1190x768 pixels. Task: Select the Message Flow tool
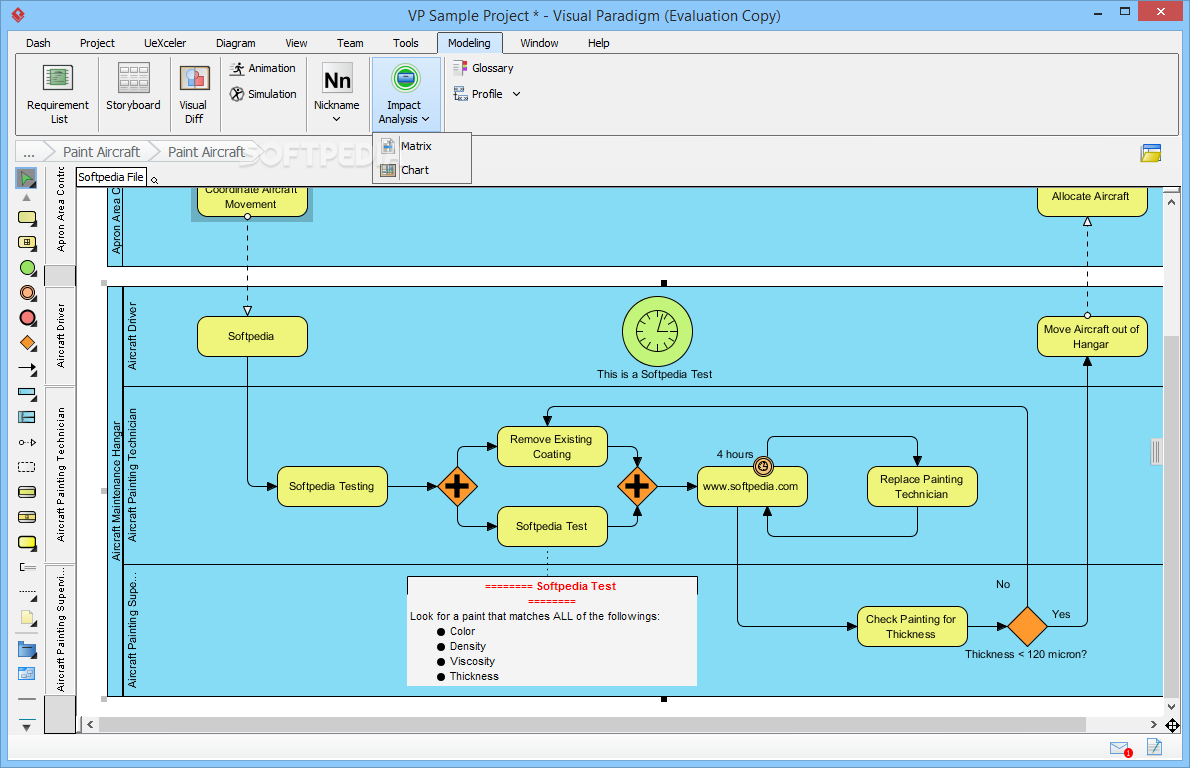pyautogui.click(x=27, y=442)
